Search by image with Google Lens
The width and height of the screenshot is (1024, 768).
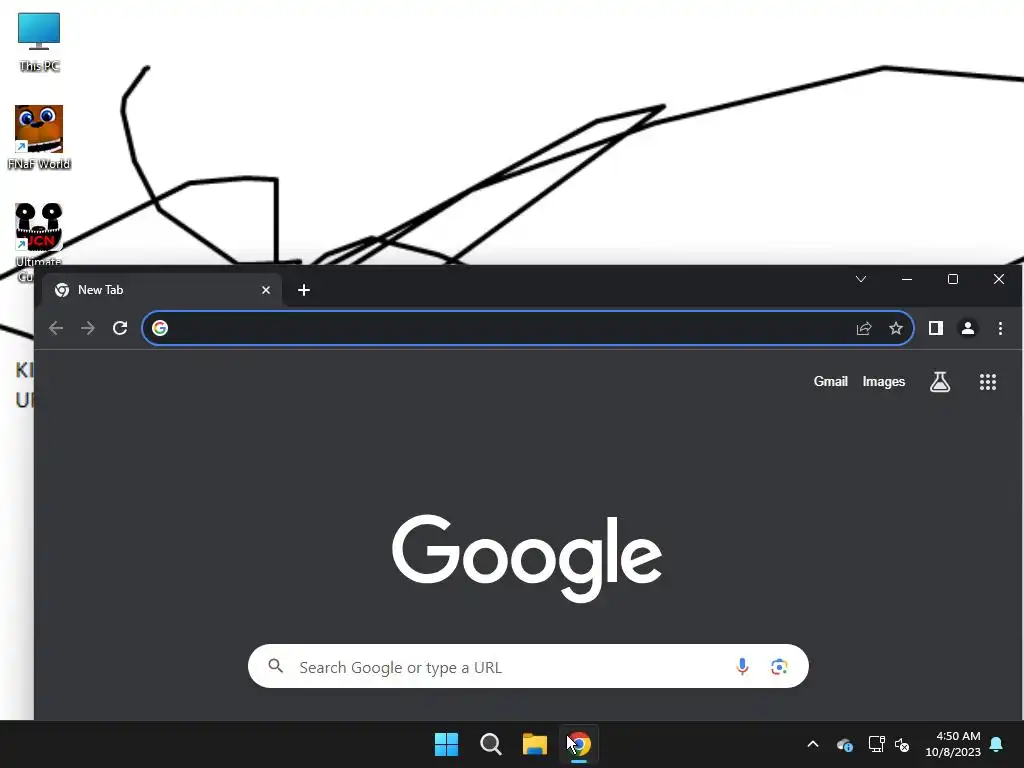pyautogui.click(x=778, y=667)
